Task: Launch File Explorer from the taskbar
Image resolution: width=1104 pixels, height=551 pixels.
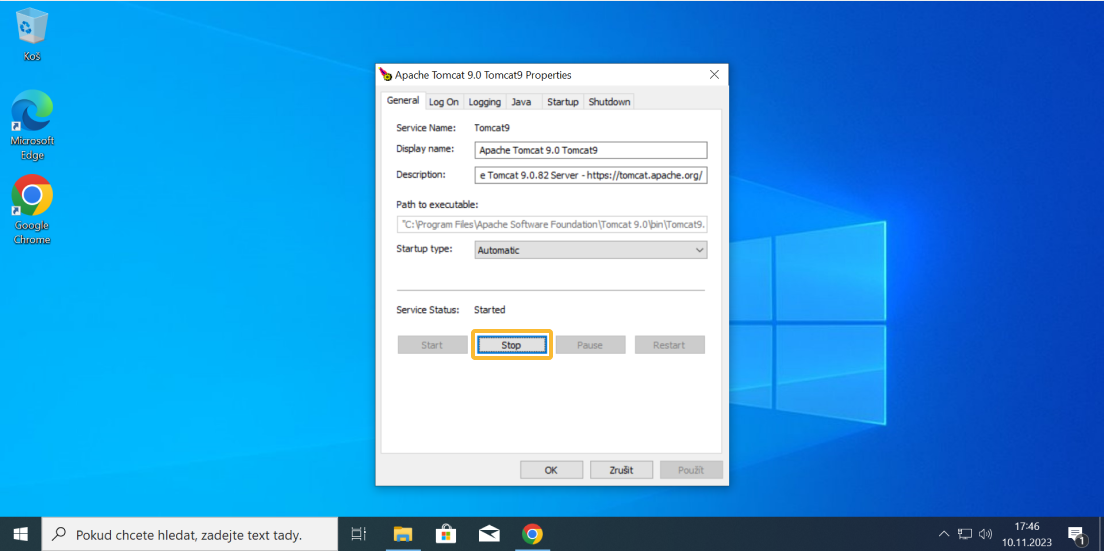Action: [402, 534]
